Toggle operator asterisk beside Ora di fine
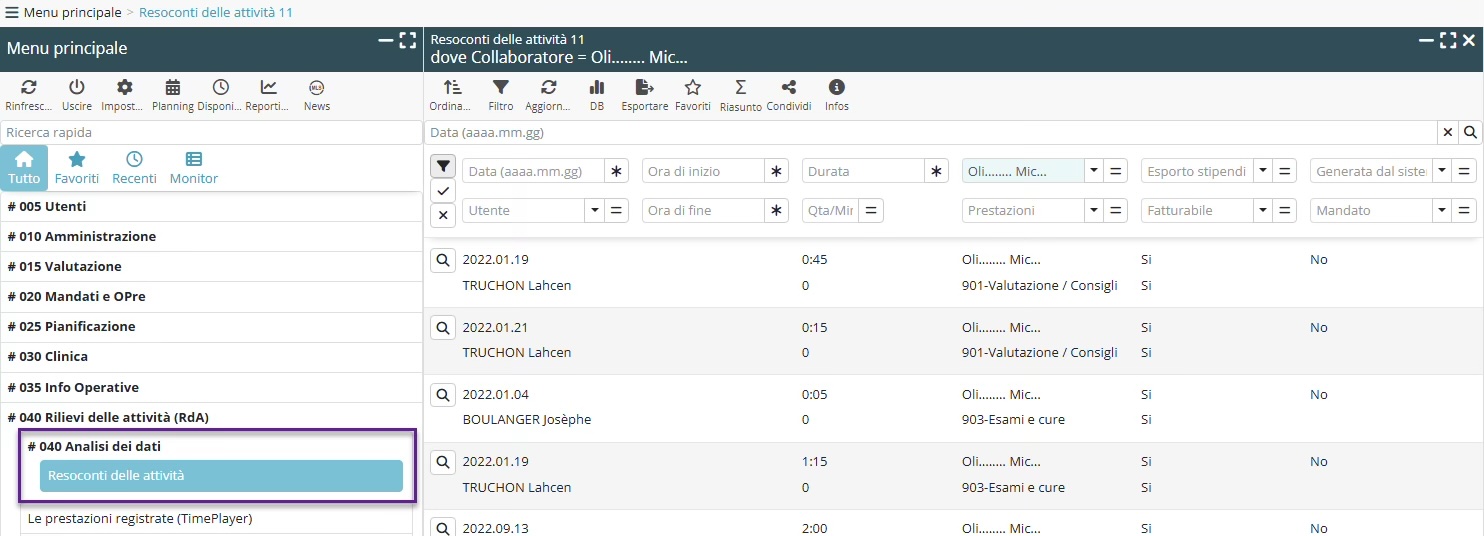 pyautogui.click(x=777, y=211)
